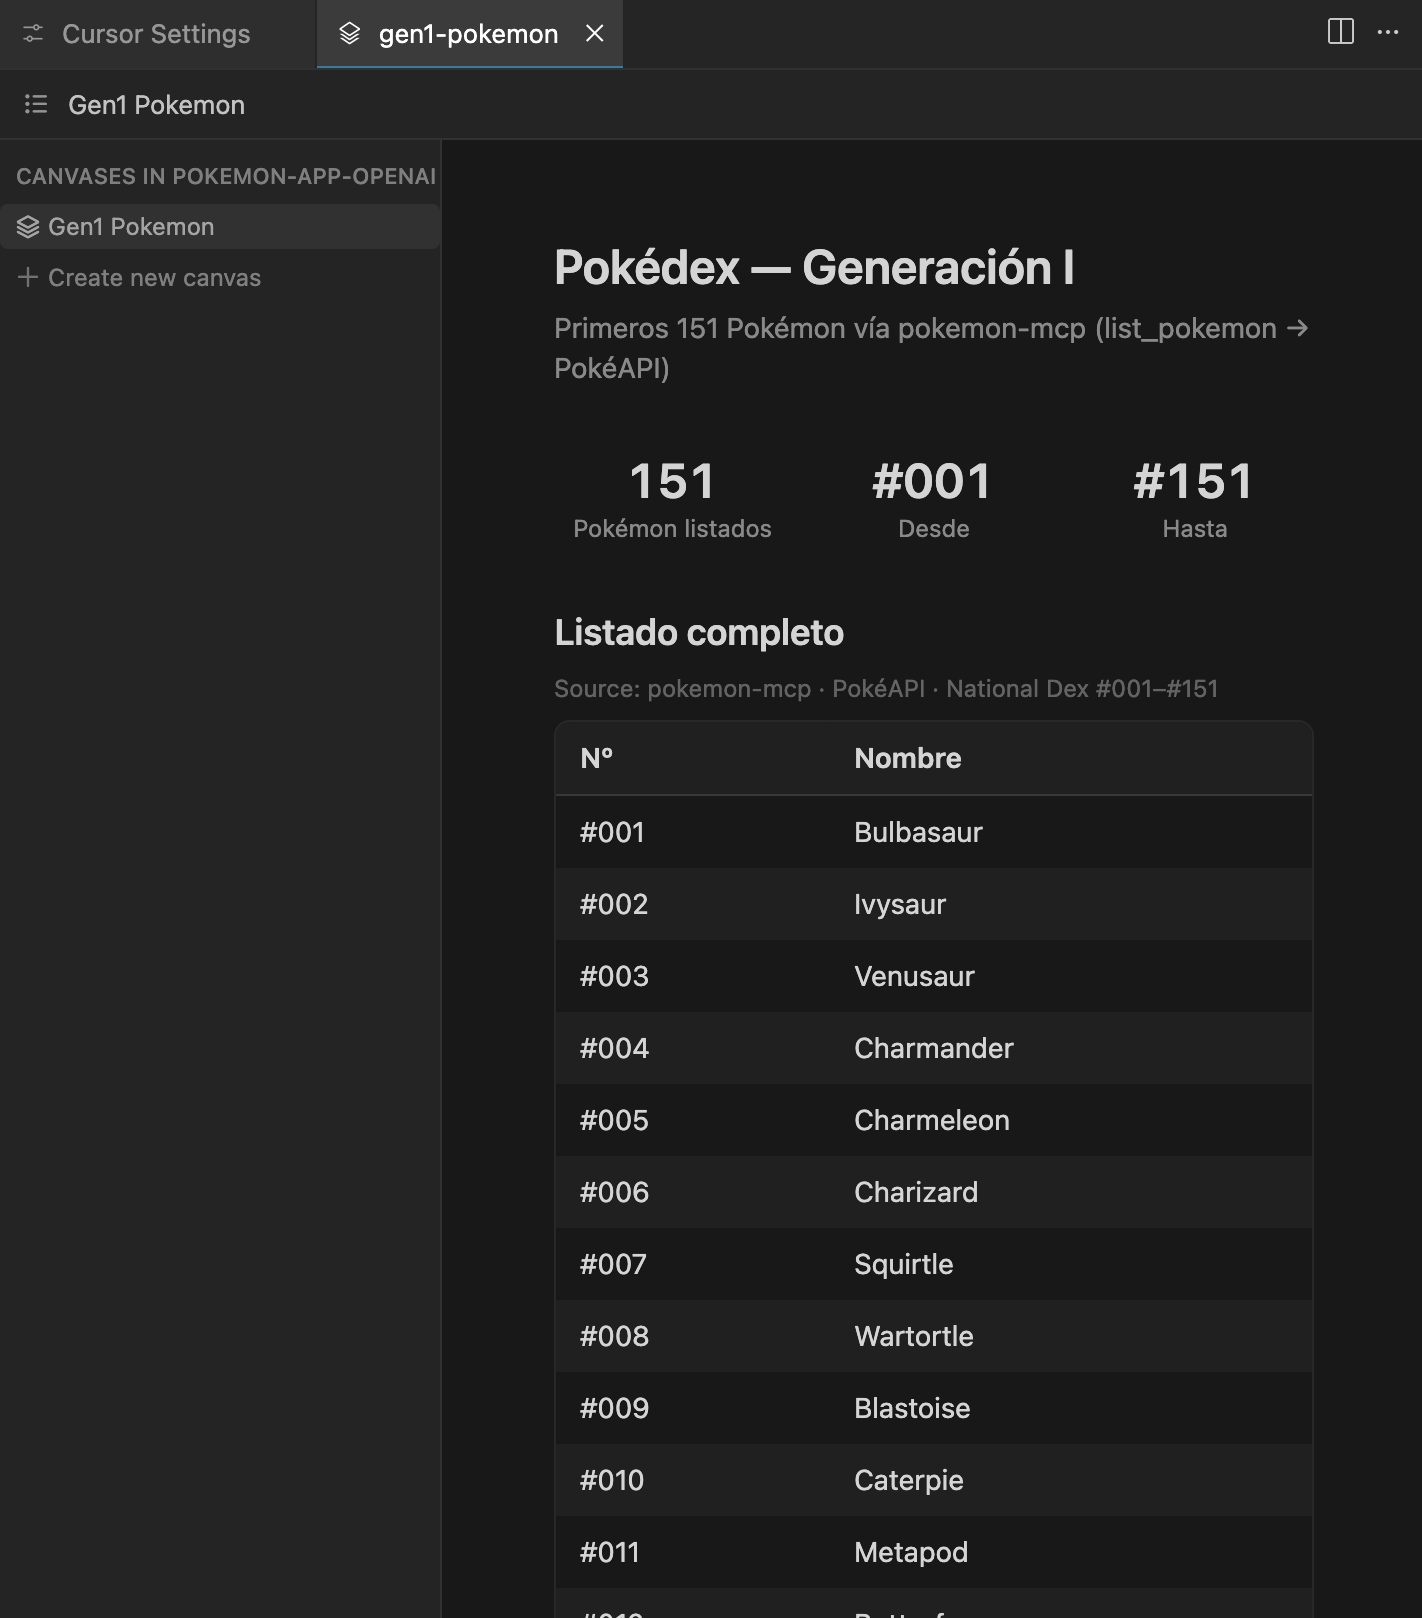Click the Metapod name cell
1422x1618 pixels.
click(x=911, y=1552)
